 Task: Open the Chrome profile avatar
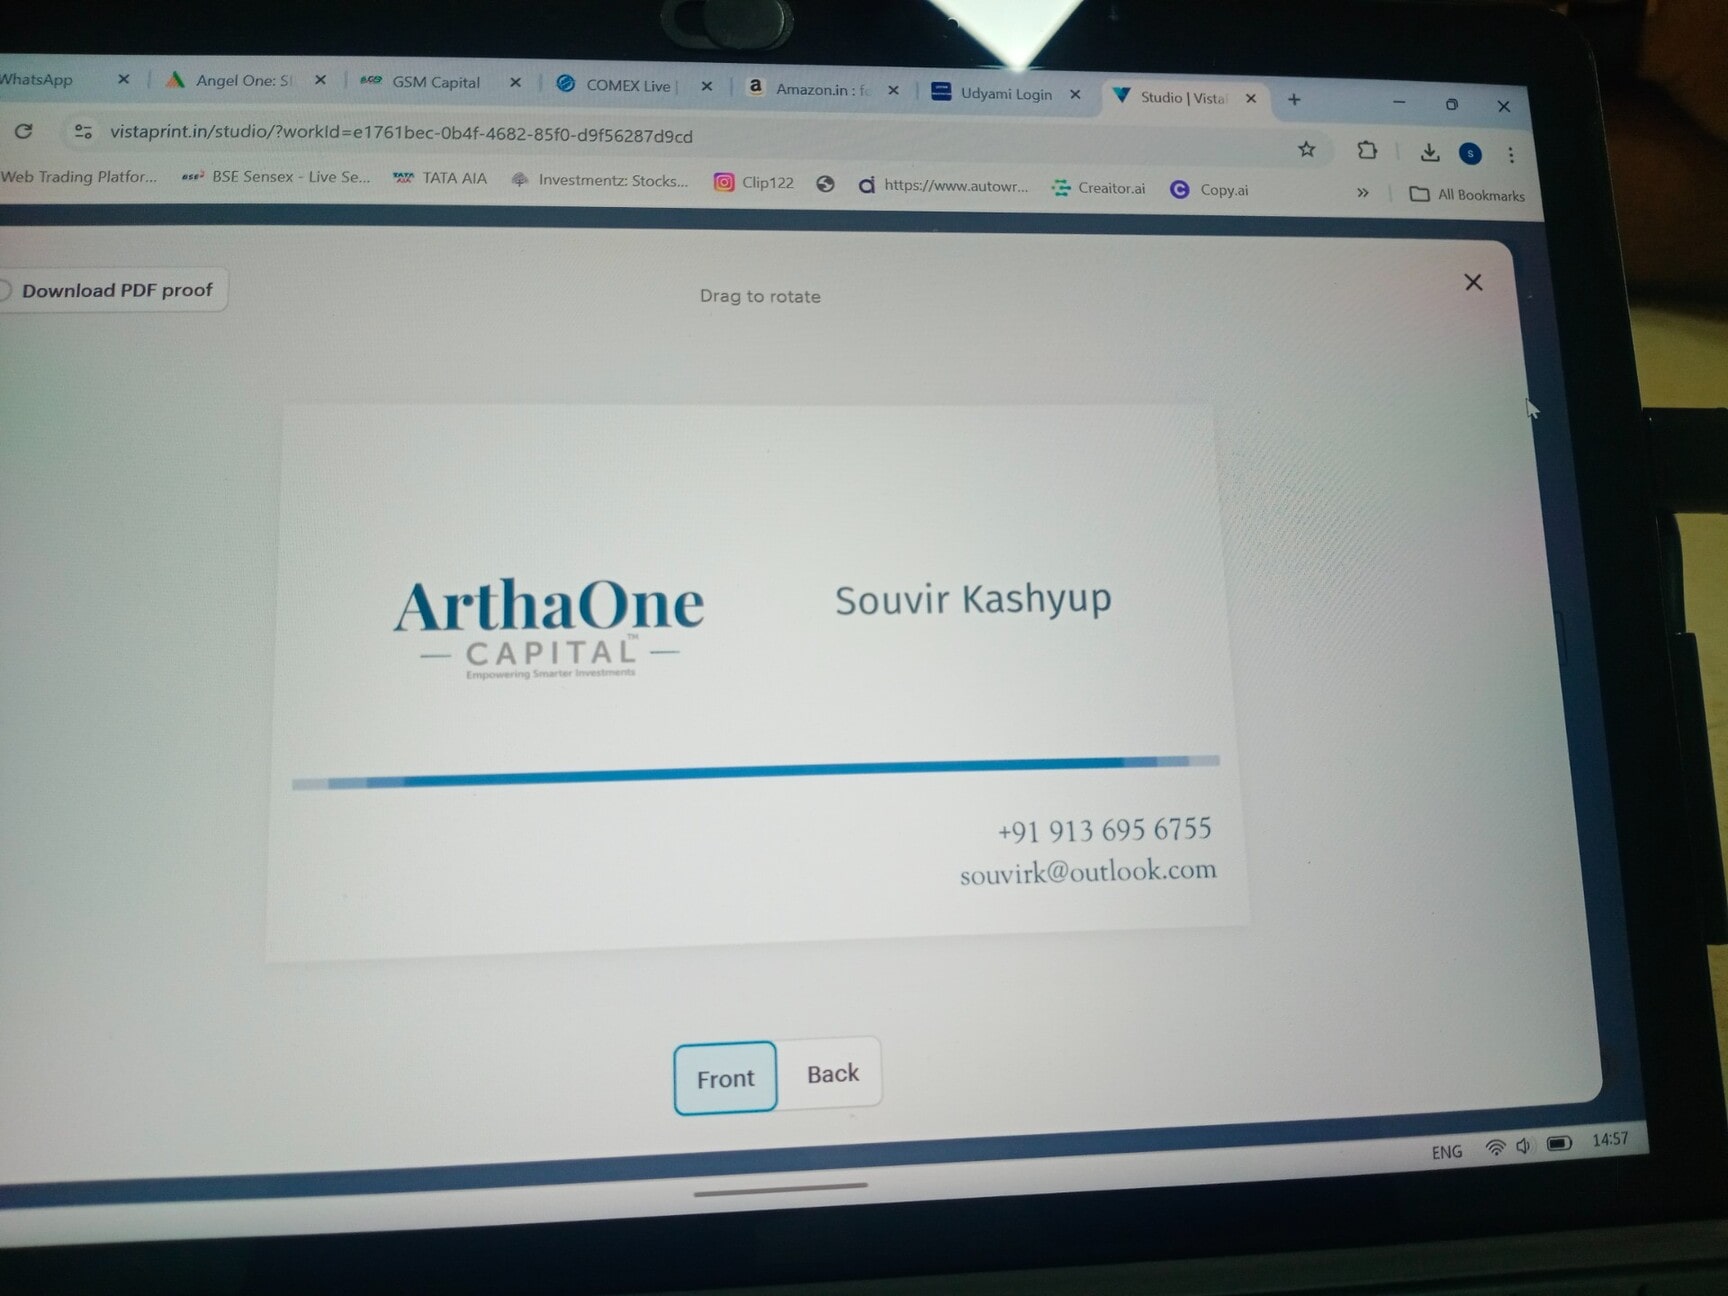tap(1470, 153)
